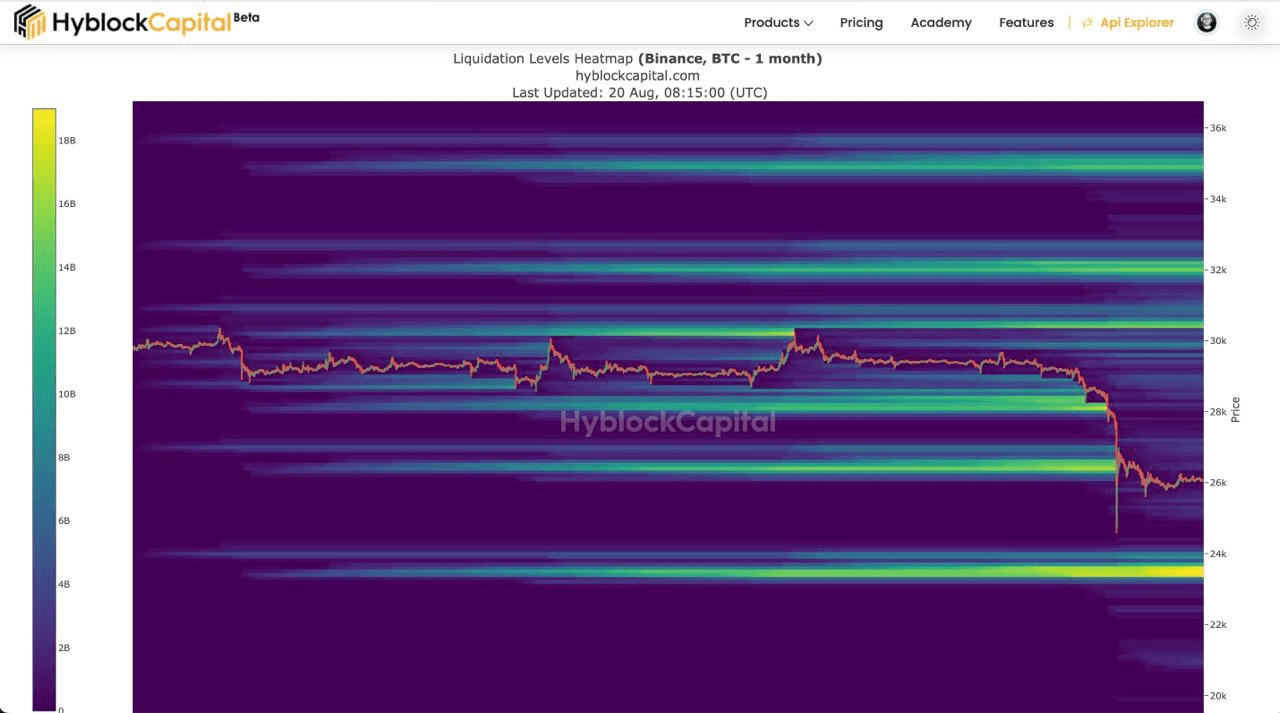Click the 6B color scale label
The width and height of the screenshot is (1280, 713).
65,521
